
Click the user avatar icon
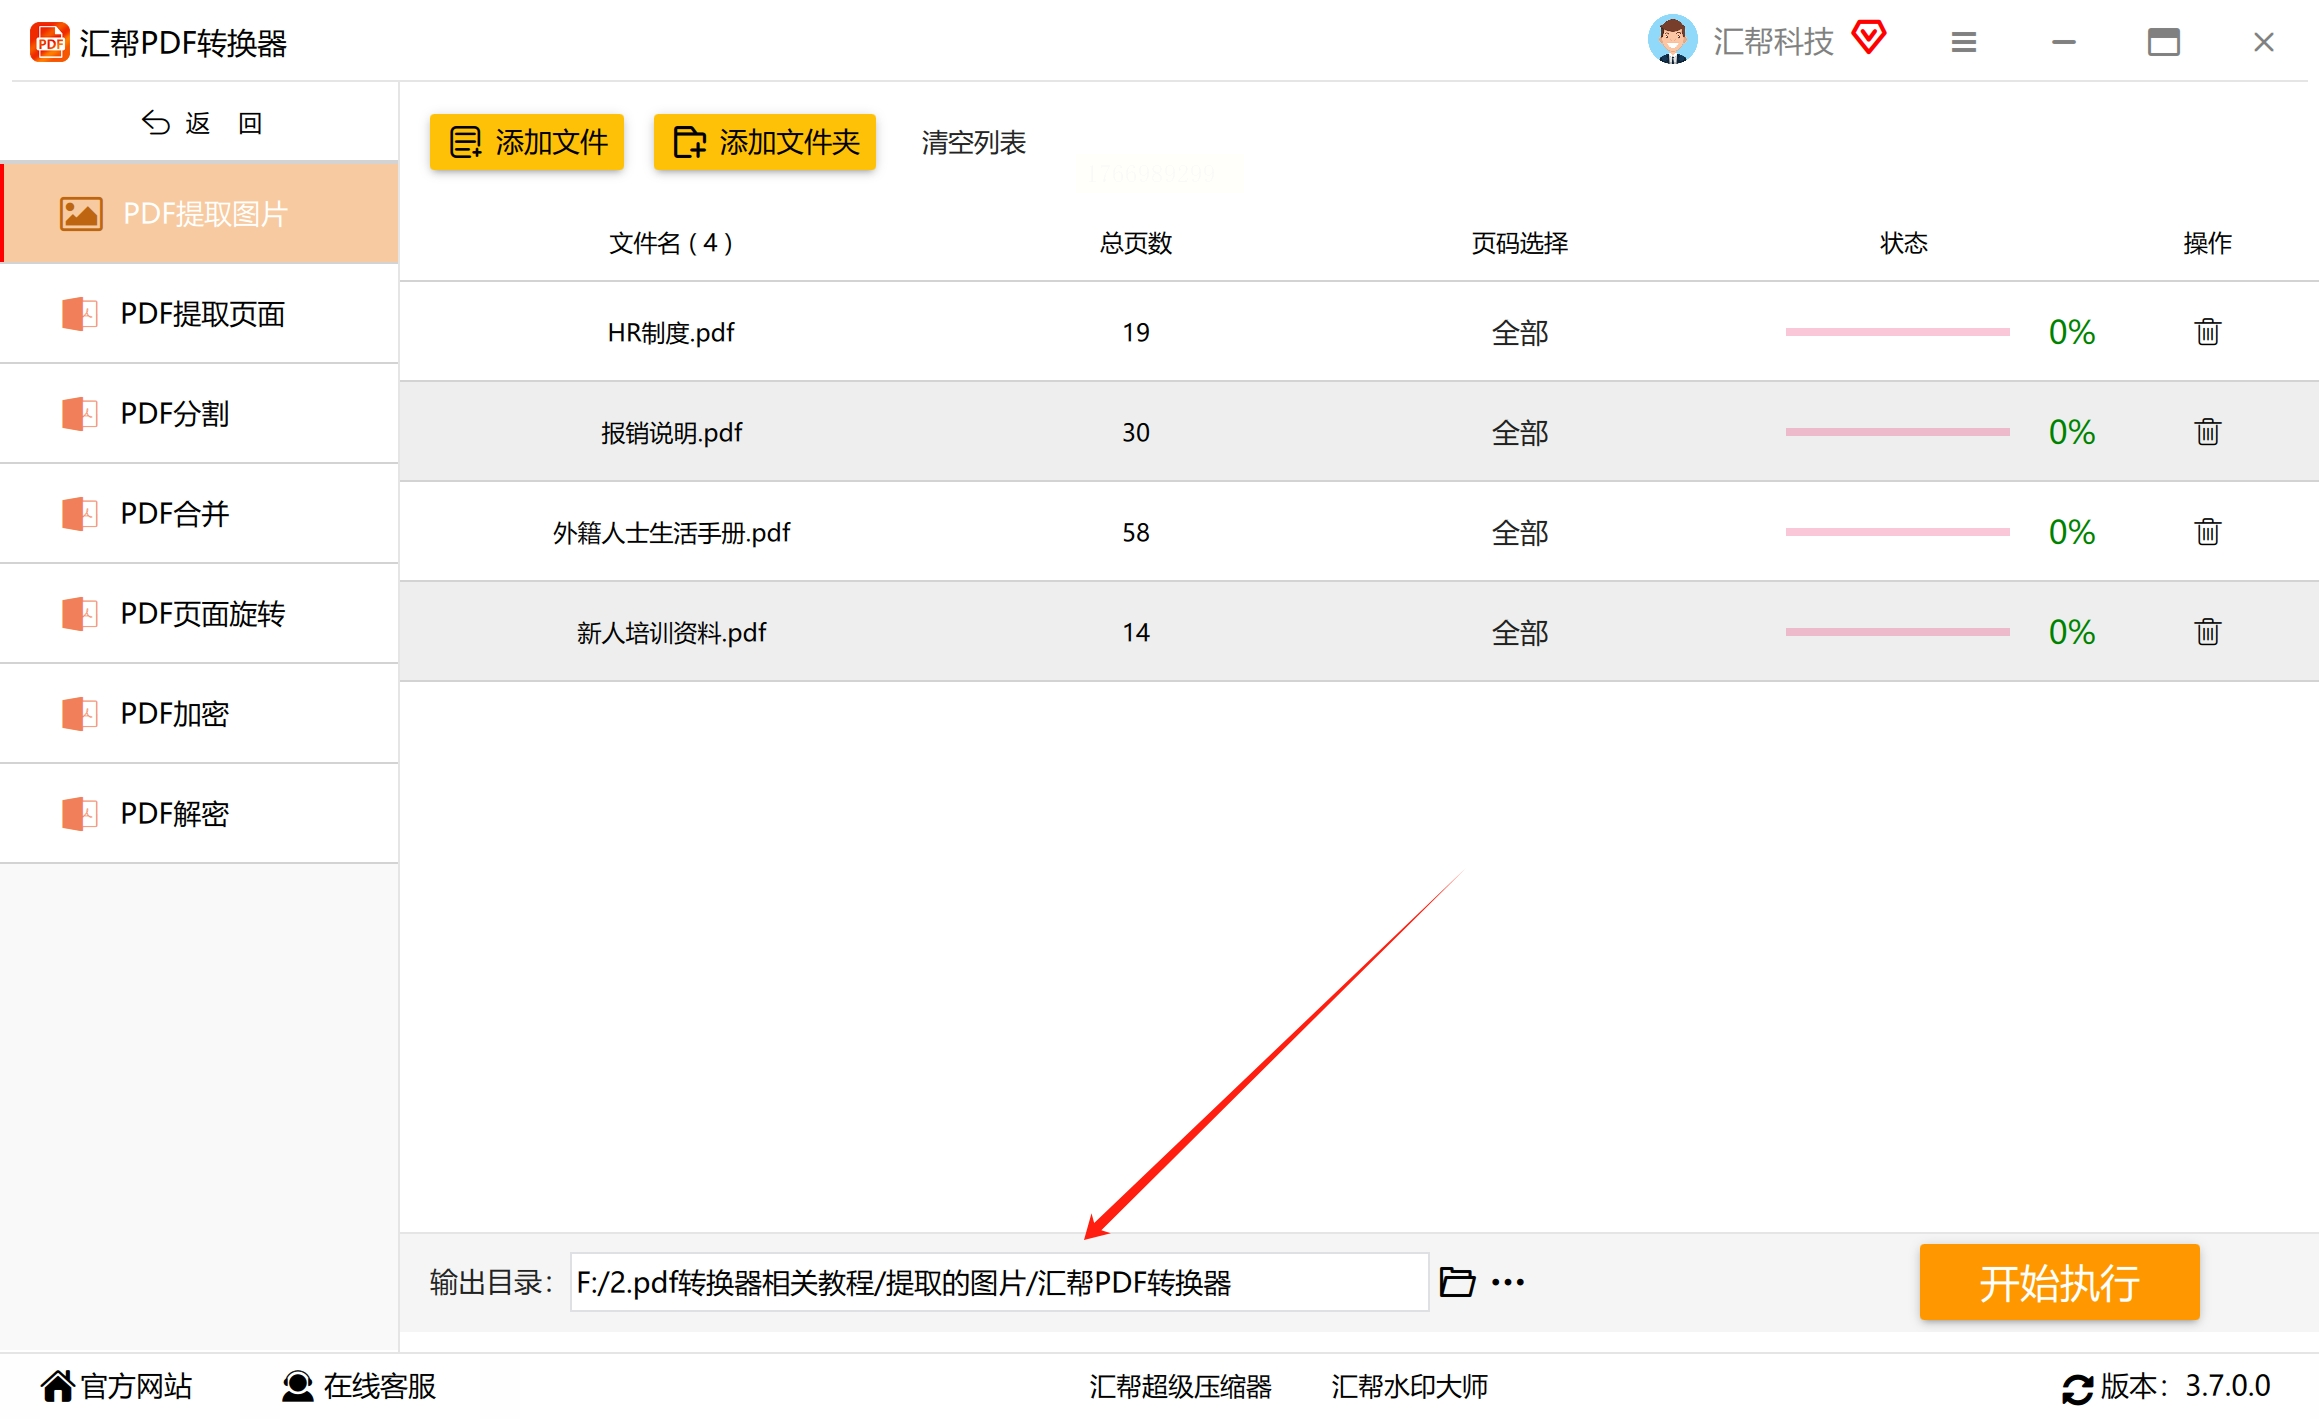(1672, 40)
